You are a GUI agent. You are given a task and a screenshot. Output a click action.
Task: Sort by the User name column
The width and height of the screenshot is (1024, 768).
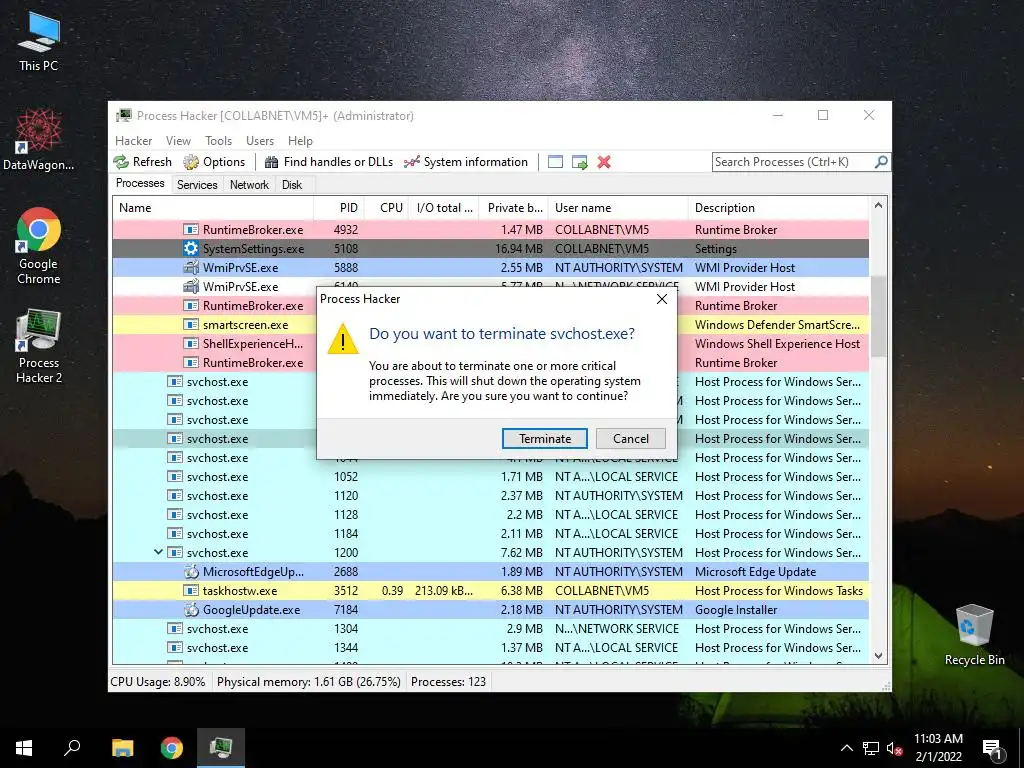[618, 208]
